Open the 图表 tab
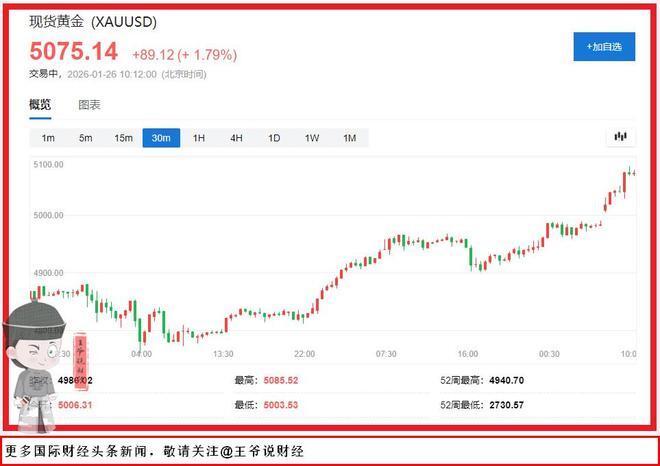 pyautogui.click(x=89, y=105)
